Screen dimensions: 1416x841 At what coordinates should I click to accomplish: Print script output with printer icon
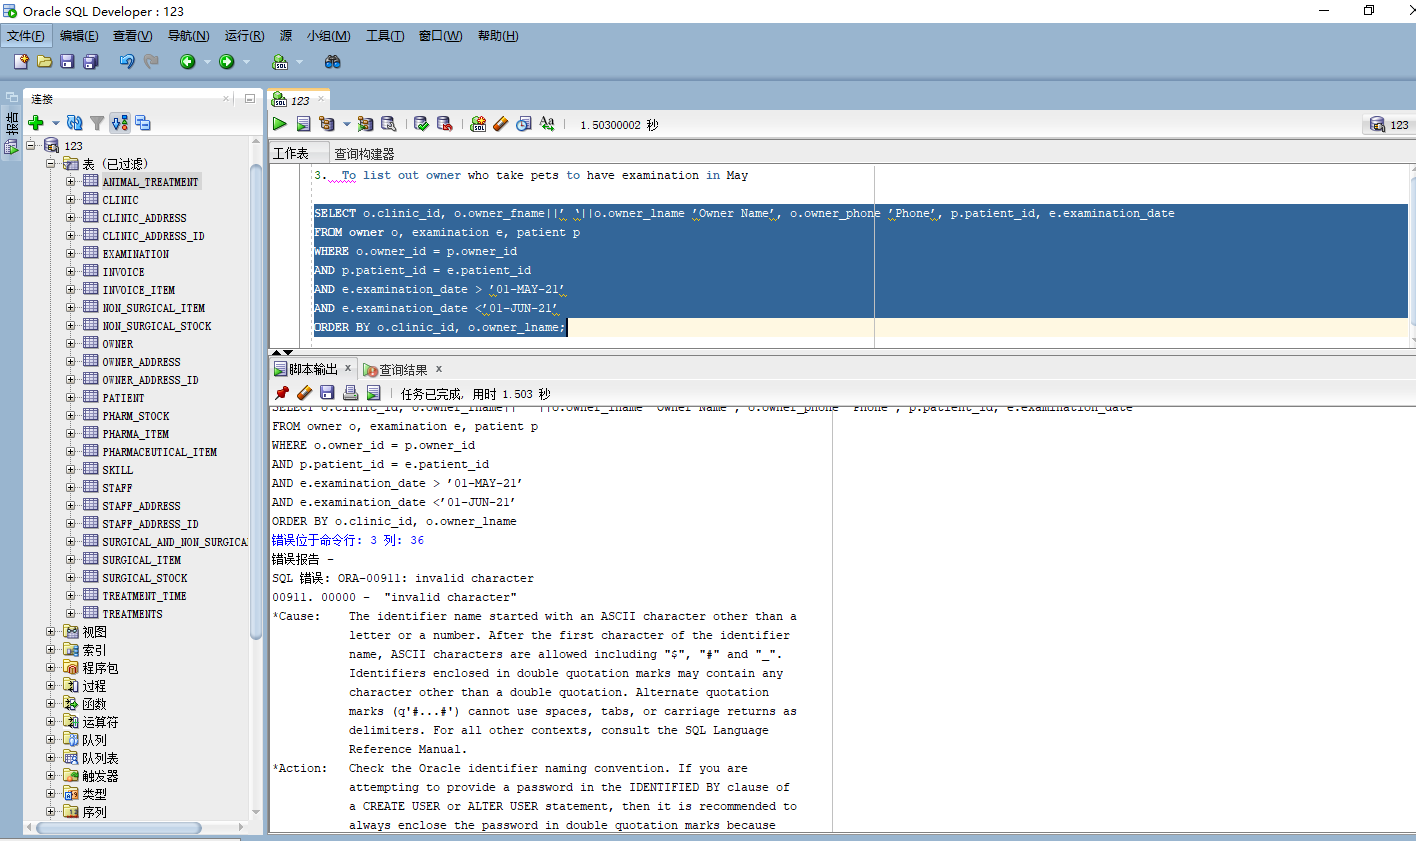click(351, 393)
